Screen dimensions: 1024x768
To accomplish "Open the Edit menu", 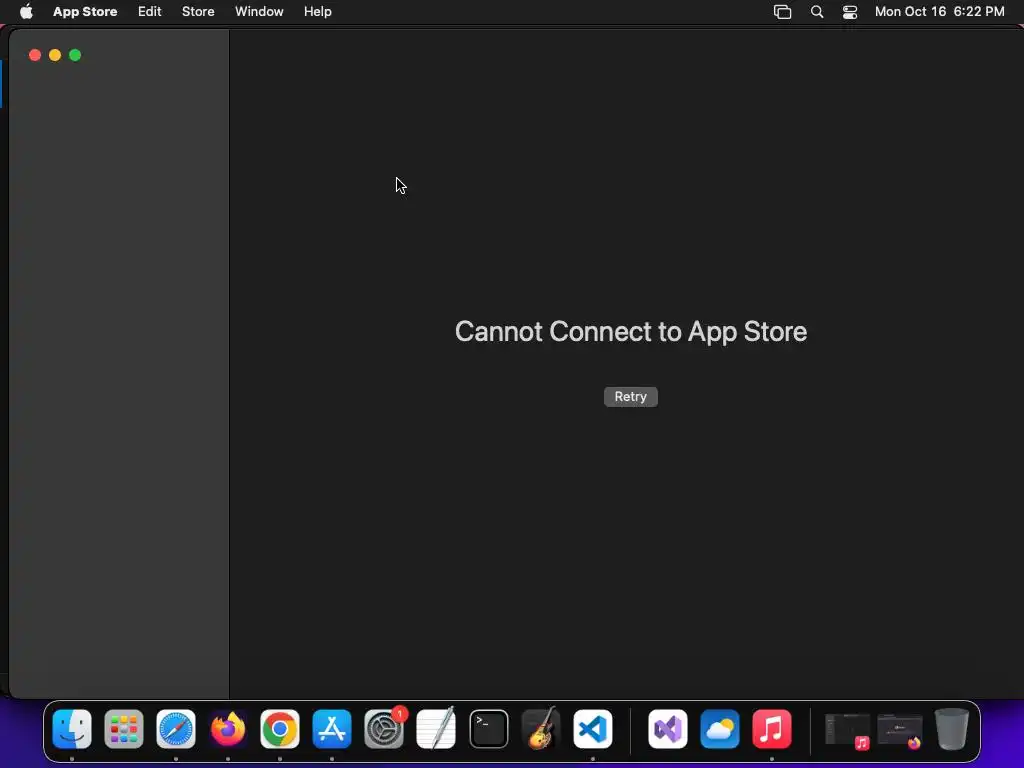I will tap(150, 11).
